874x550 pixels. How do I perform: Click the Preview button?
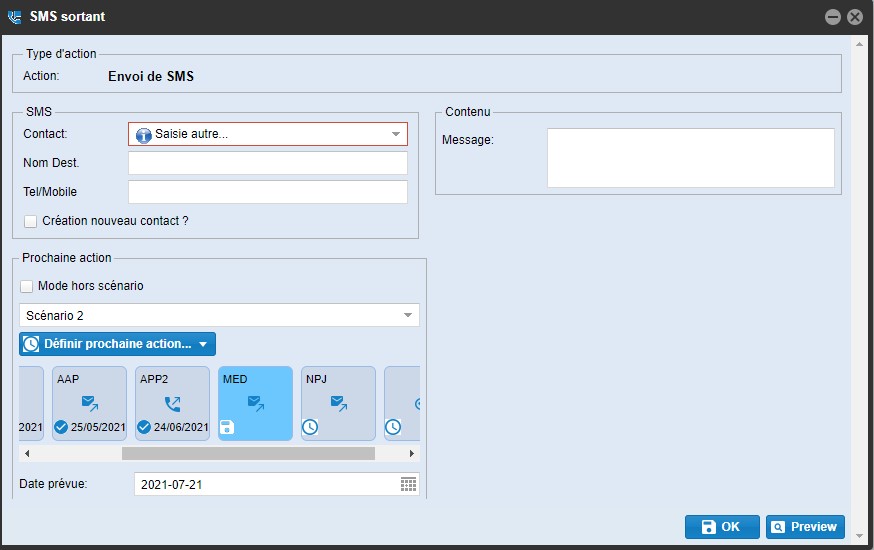pyautogui.click(x=805, y=527)
